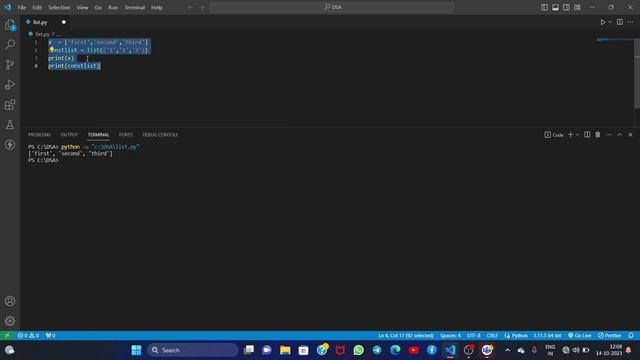Screen dimensions: 640x360
Task: Split the editor to the right
Action: 620,22
